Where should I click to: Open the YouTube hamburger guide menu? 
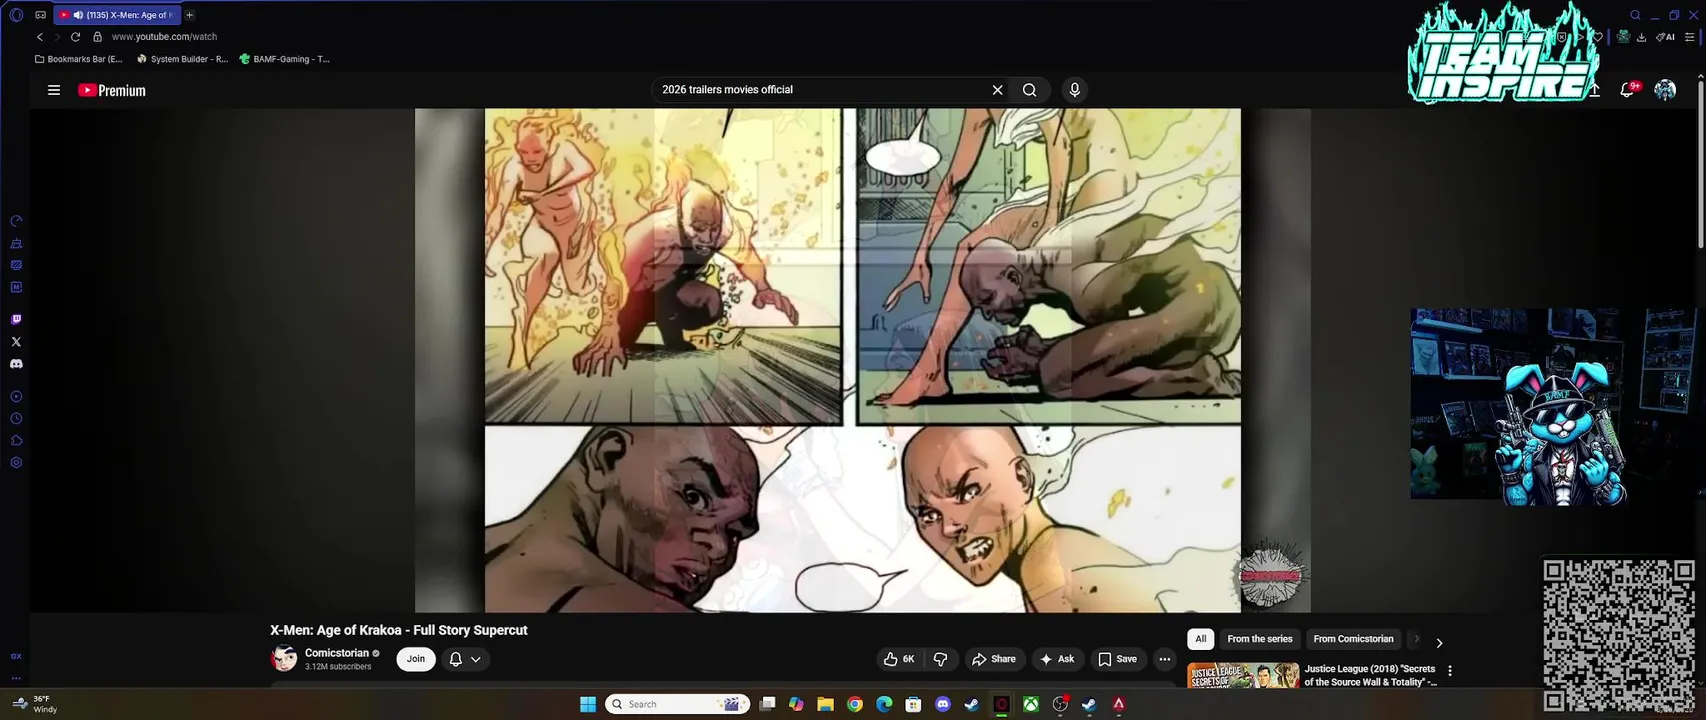click(54, 90)
